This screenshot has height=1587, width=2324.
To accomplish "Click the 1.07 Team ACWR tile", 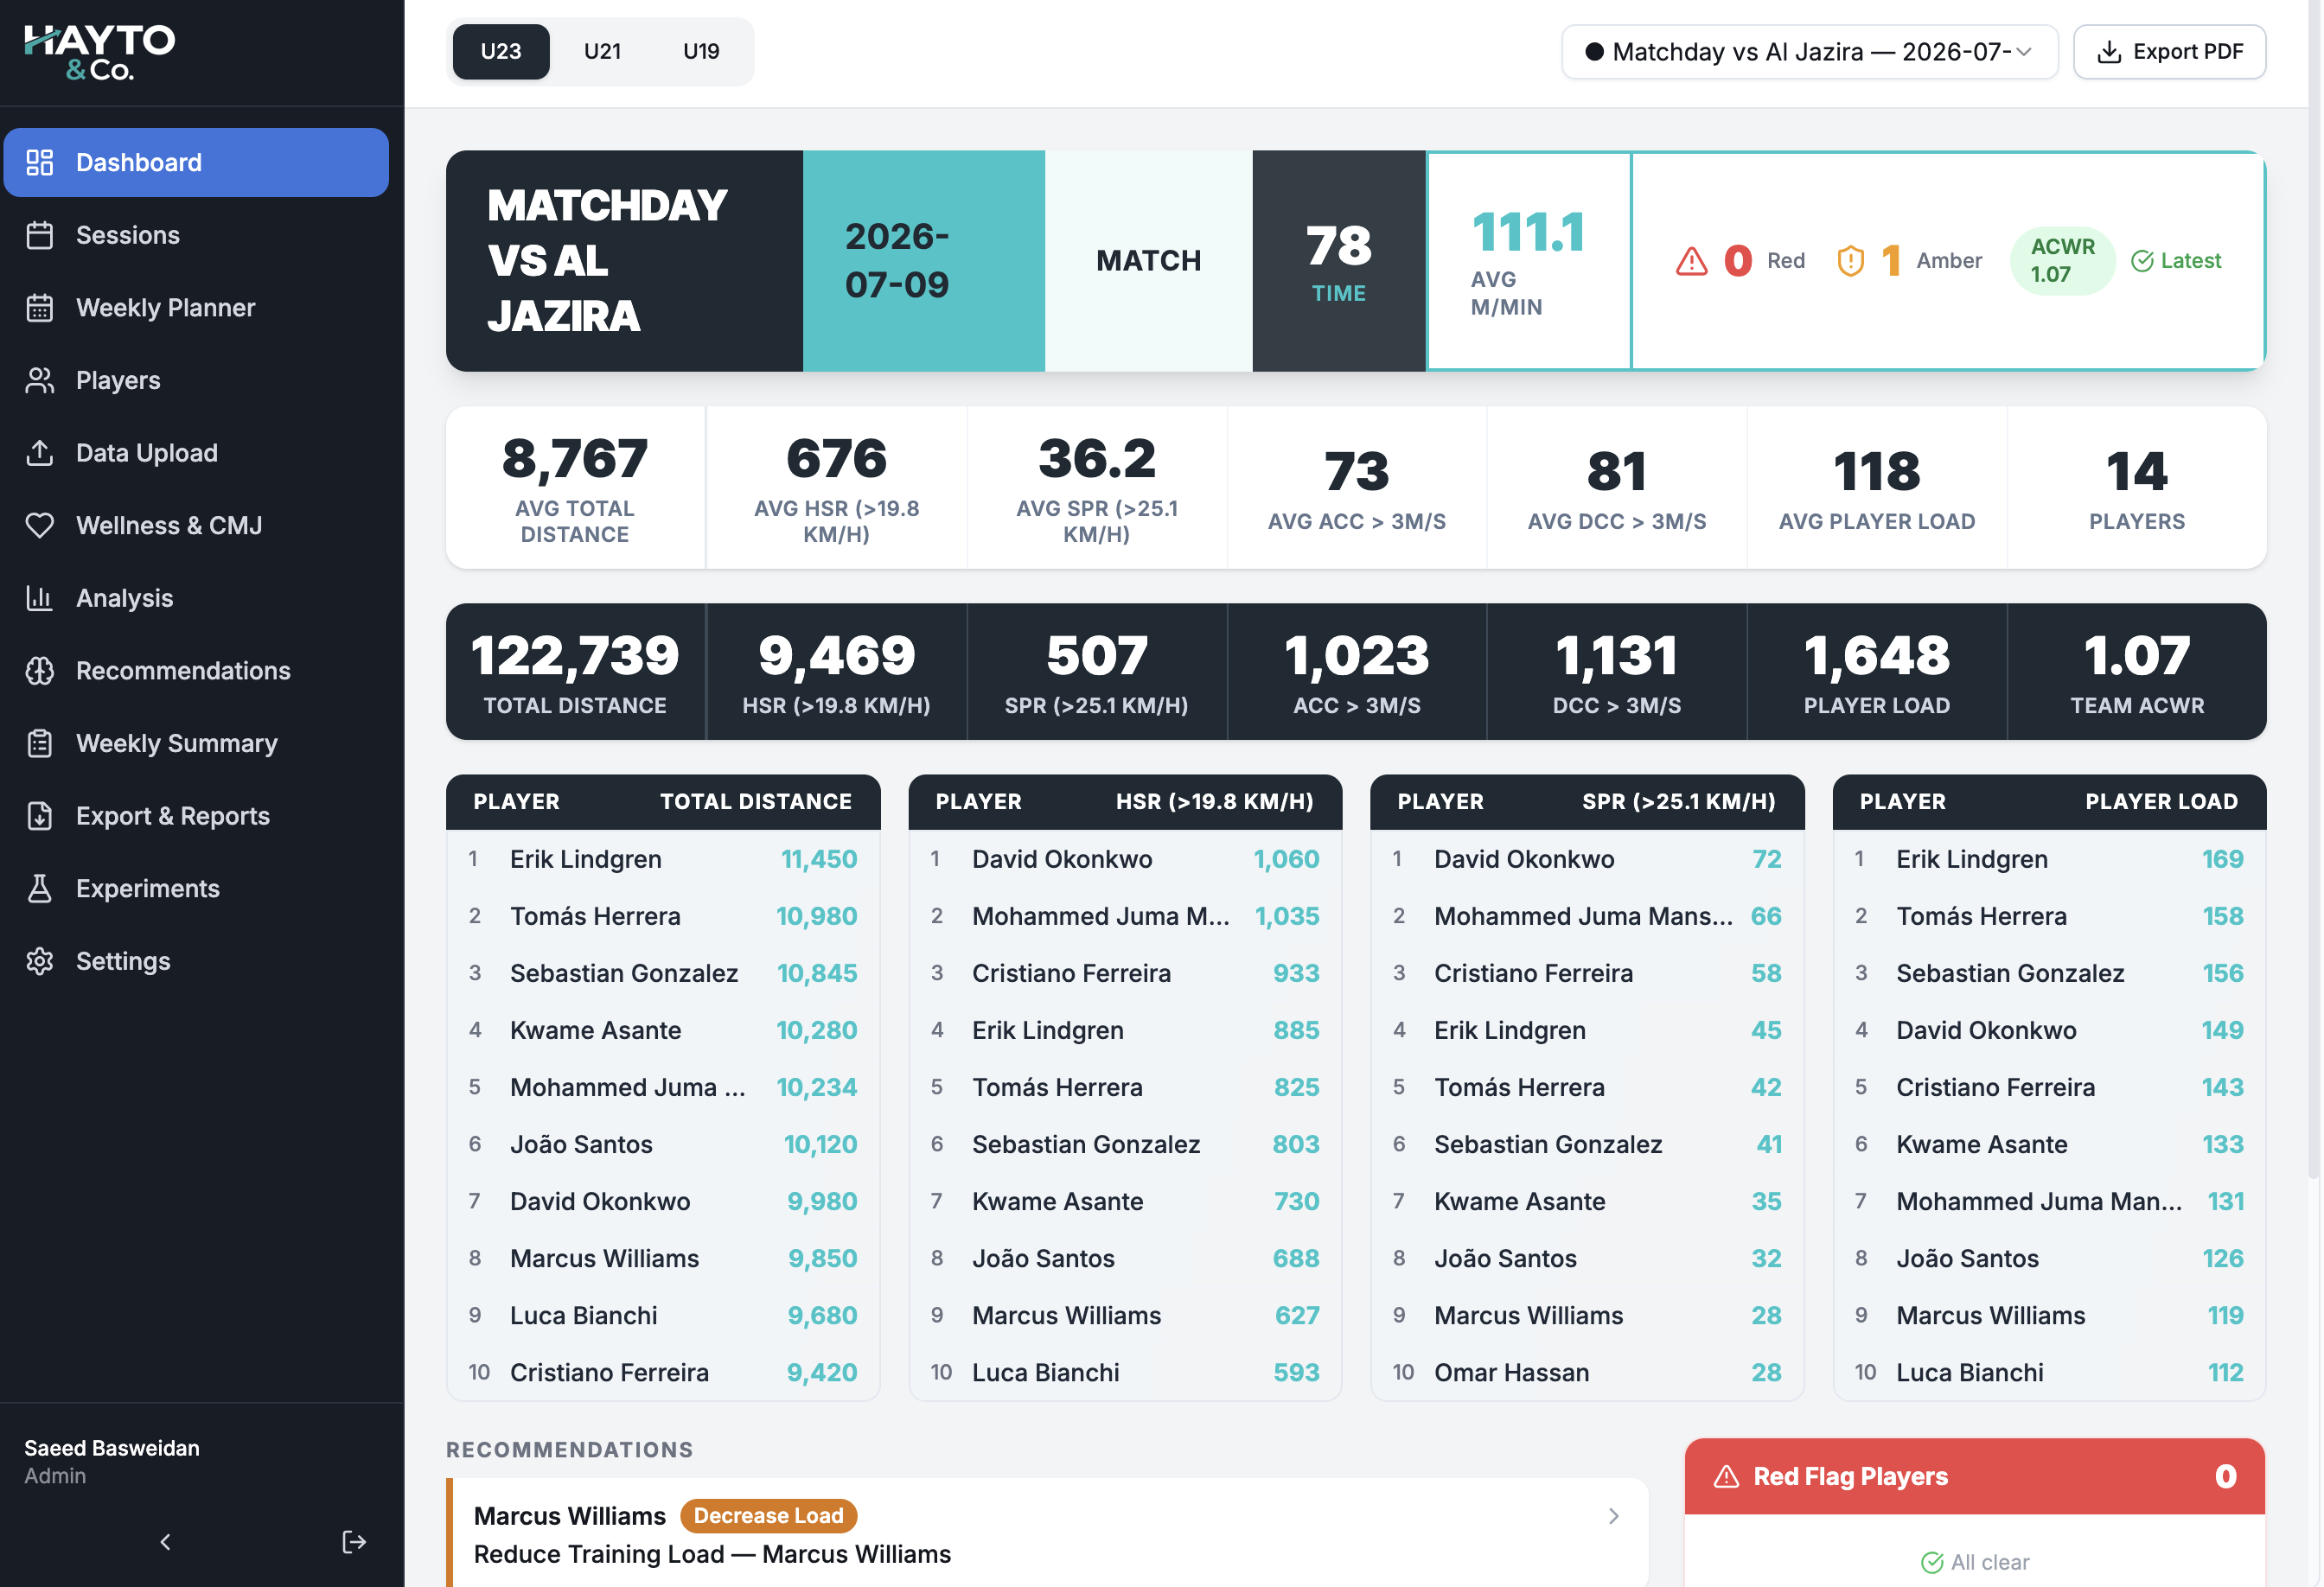I will tap(2137, 672).
